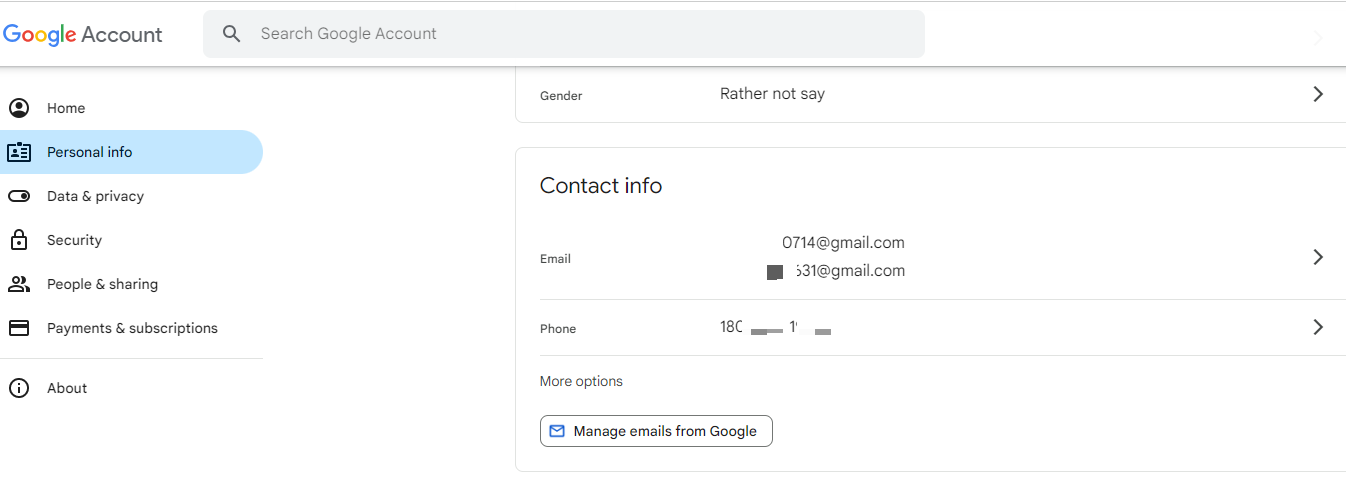Click the Personal info ID card icon
The image size is (1346, 480).
pos(18,152)
